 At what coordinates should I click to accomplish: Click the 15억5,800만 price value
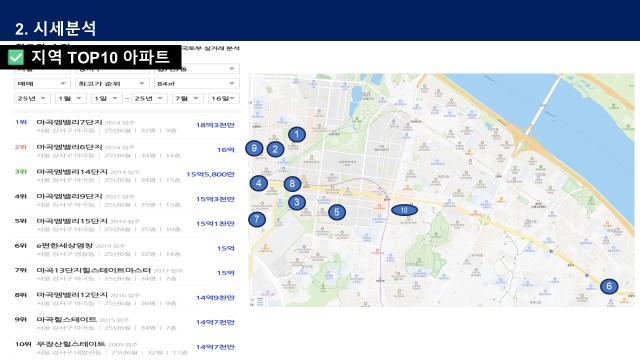pos(211,174)
